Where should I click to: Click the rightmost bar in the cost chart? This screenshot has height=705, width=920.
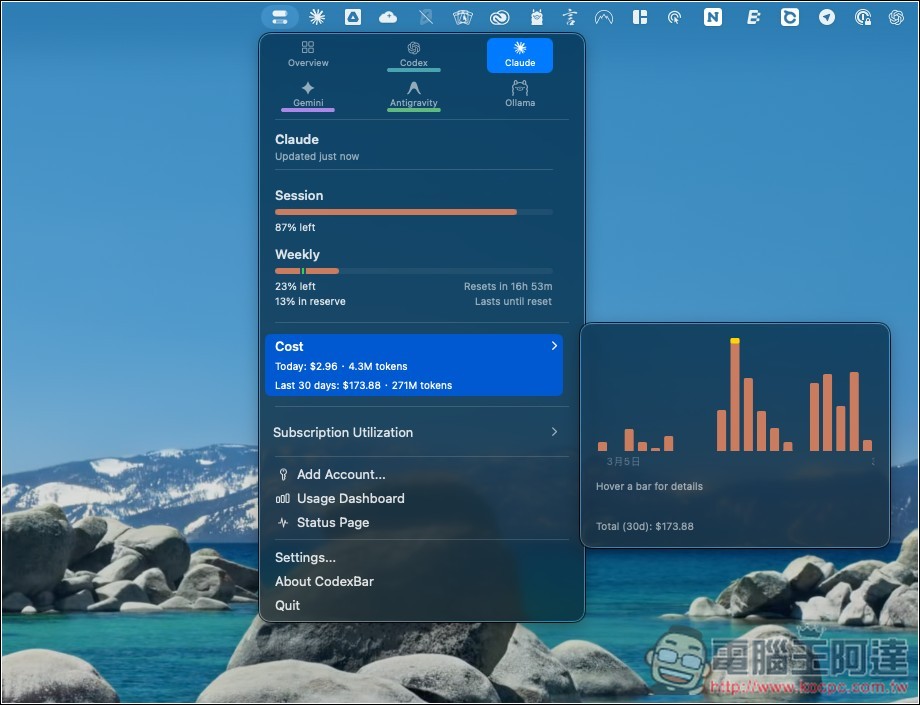pyautogui.click(x=867, y=445)
